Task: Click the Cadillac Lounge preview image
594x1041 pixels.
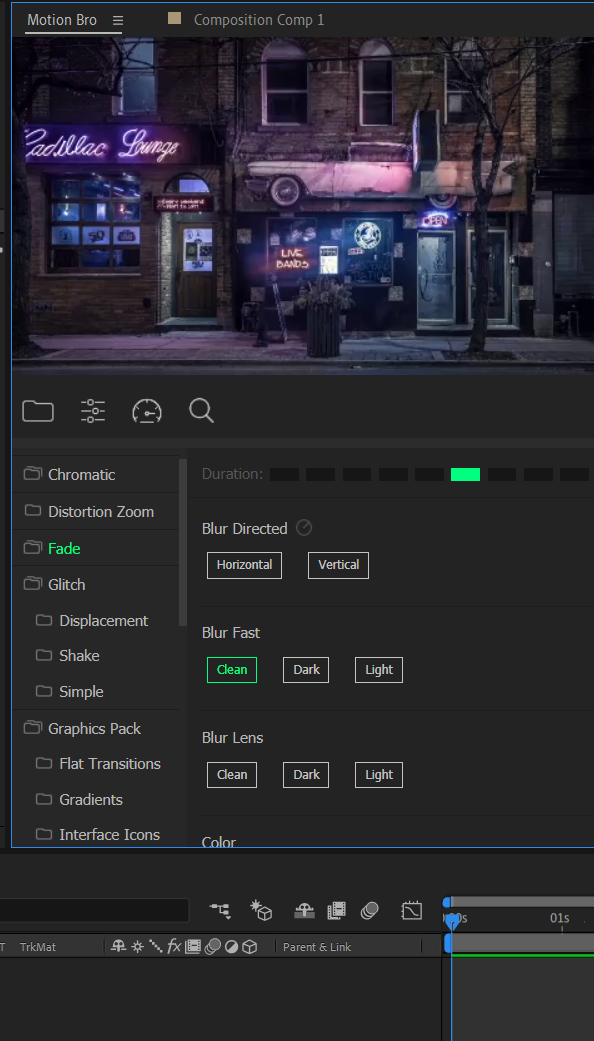Action: click(303, 205)
